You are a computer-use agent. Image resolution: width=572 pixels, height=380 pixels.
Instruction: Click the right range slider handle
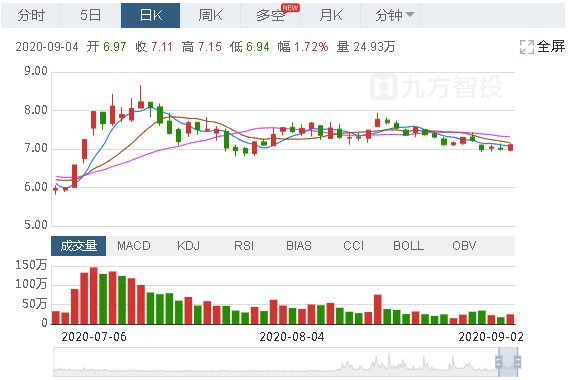(x=517, y=362)
